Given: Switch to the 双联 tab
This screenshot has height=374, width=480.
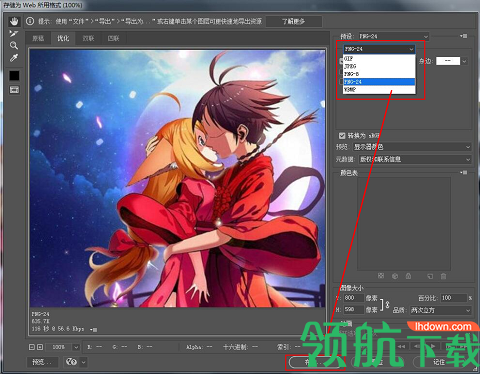Looking at the screenshot, I should point(88,38).
